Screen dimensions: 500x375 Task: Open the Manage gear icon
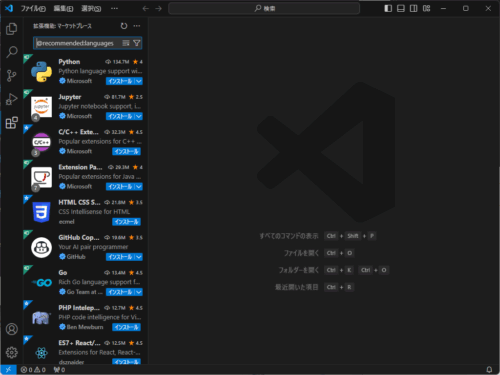click(12, 352)
